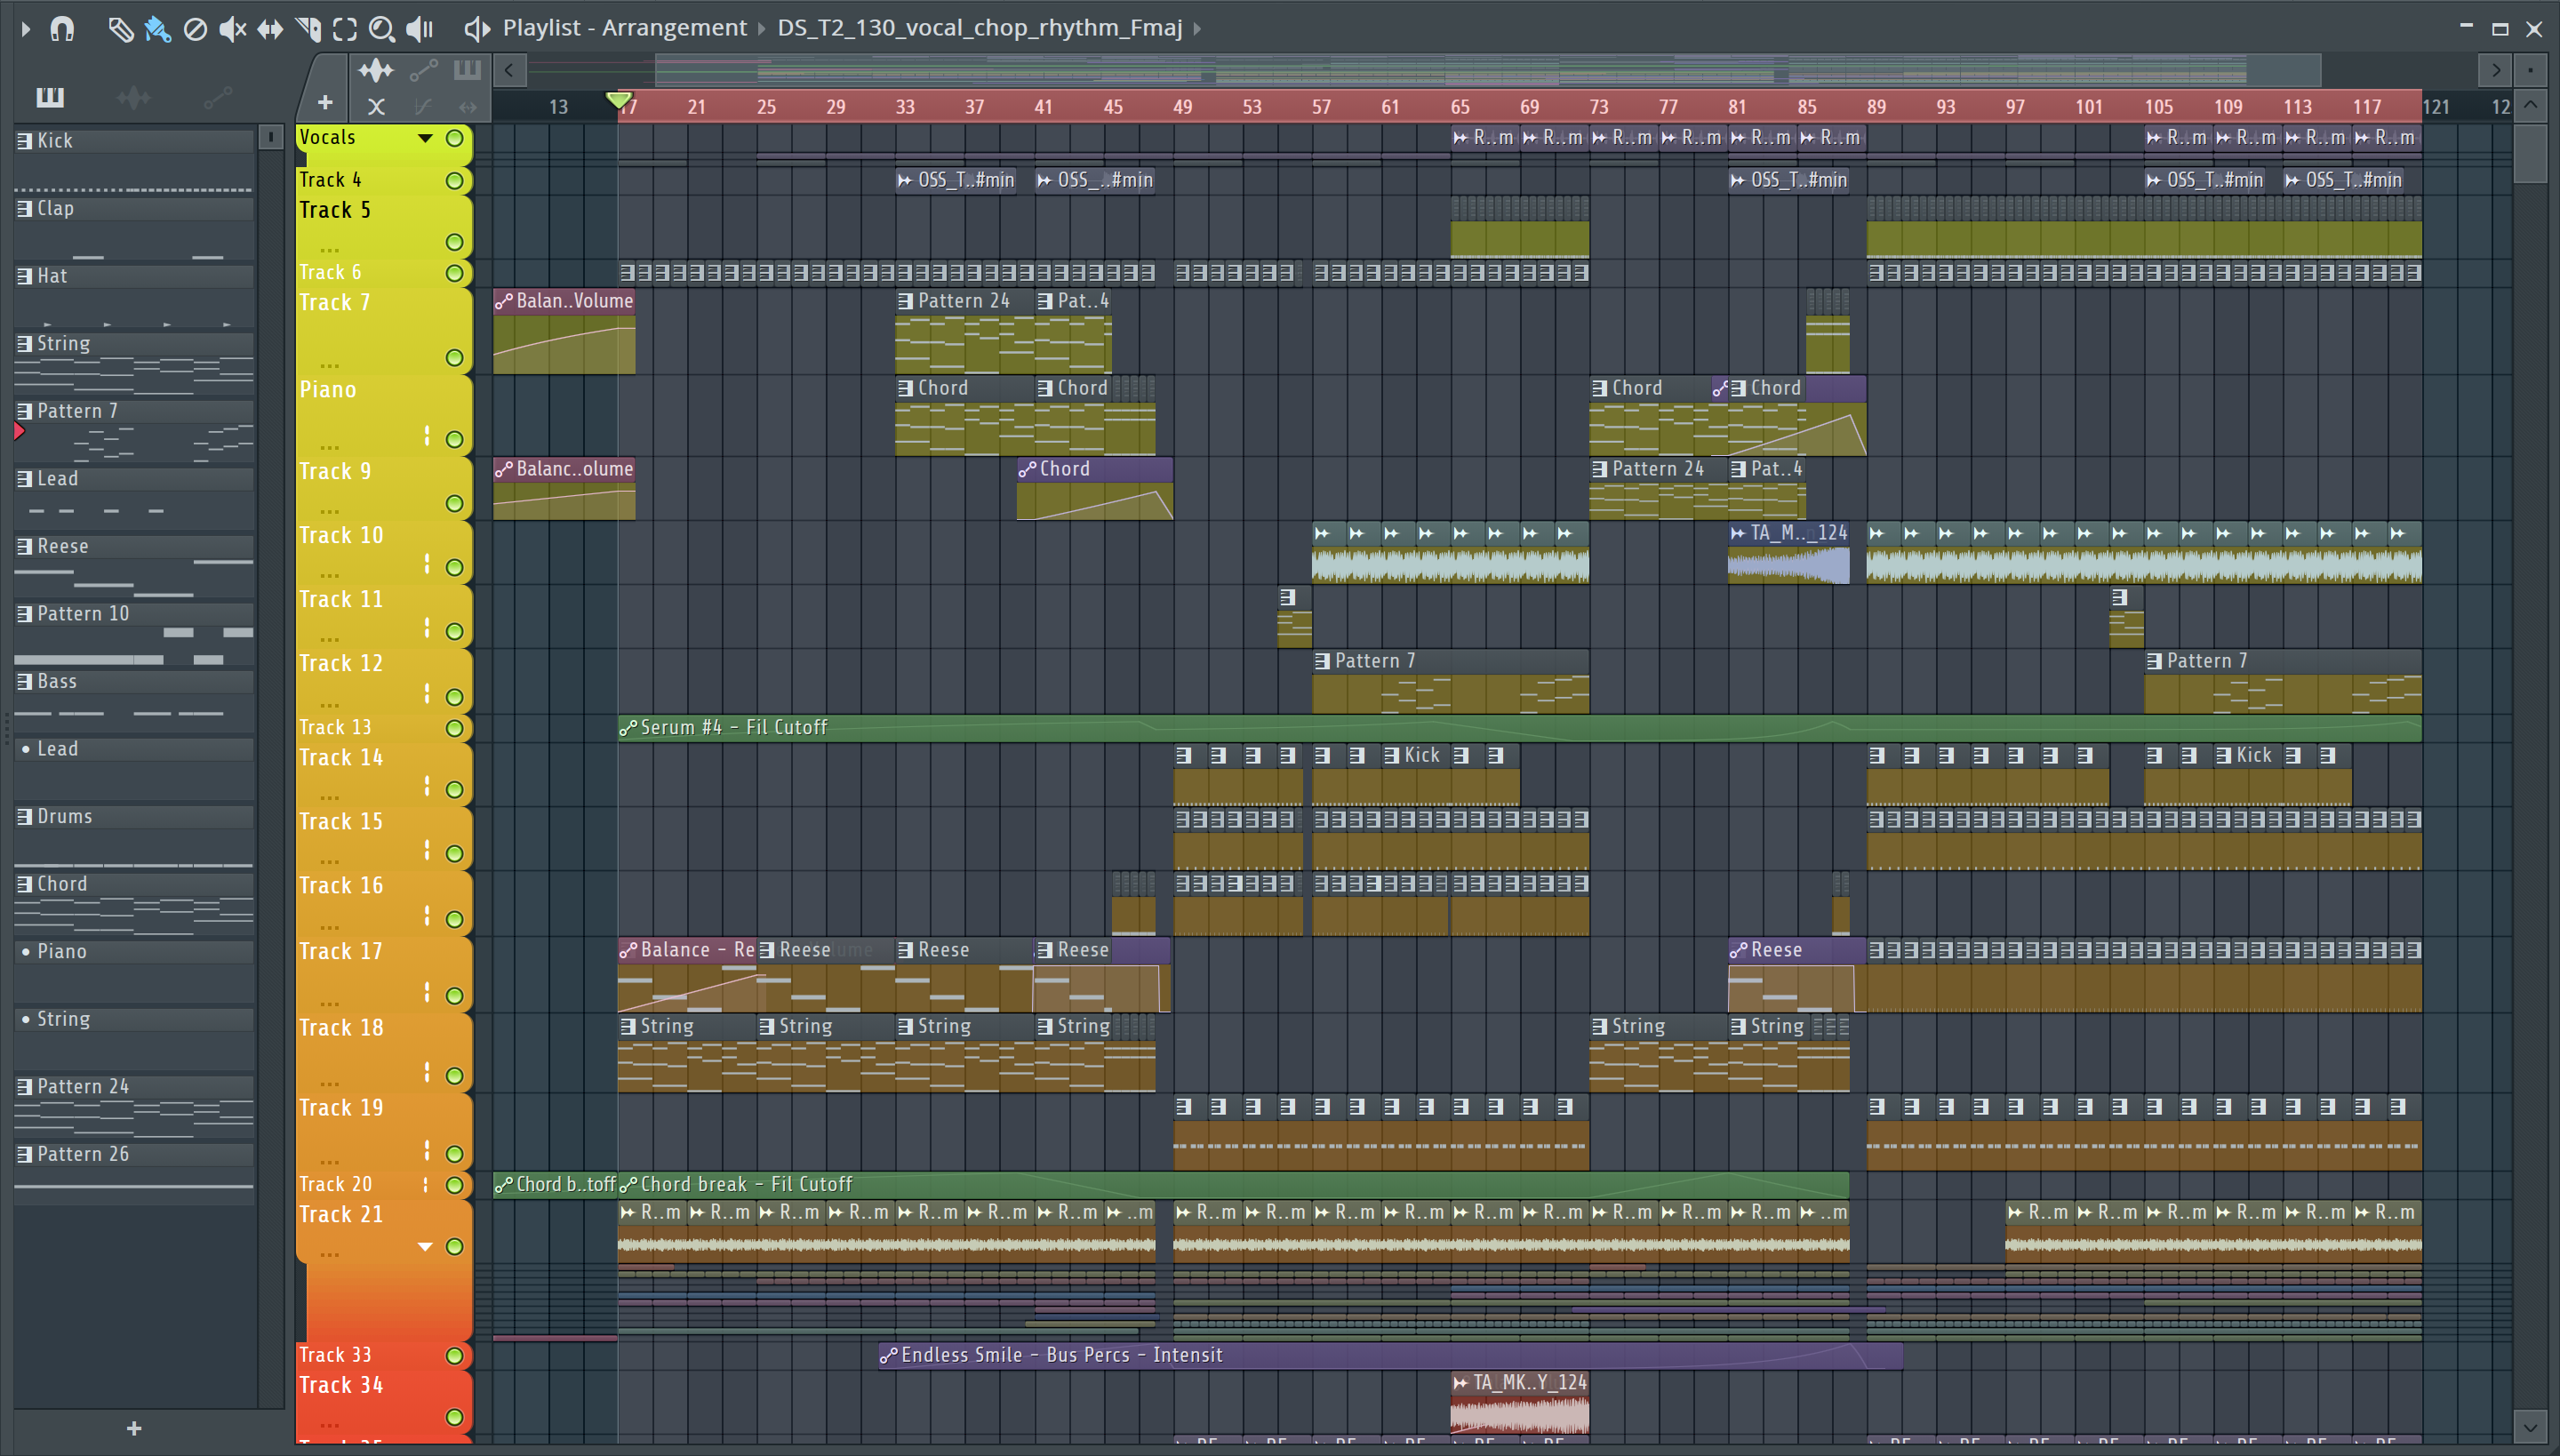Toggle the snap magnet icon
Image resolution: width=2560 pixels, height=1456 pixels.
(62, 29)
